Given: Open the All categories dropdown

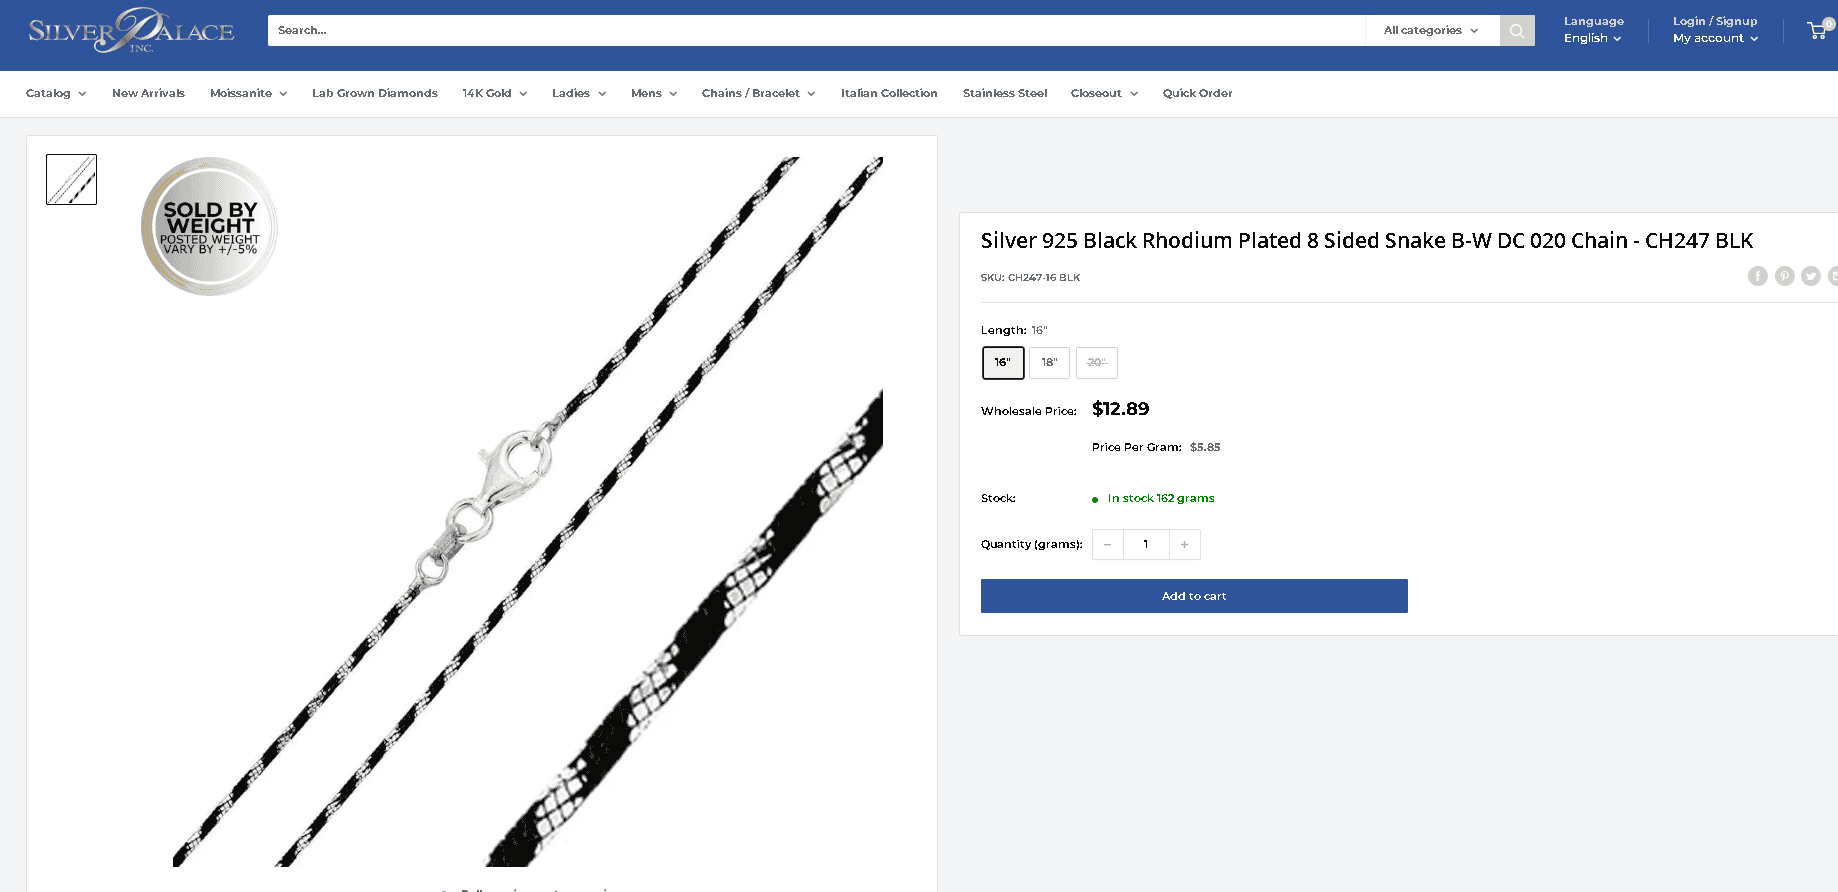Looking at the screenshot, I should click(x=1430, y=30).
